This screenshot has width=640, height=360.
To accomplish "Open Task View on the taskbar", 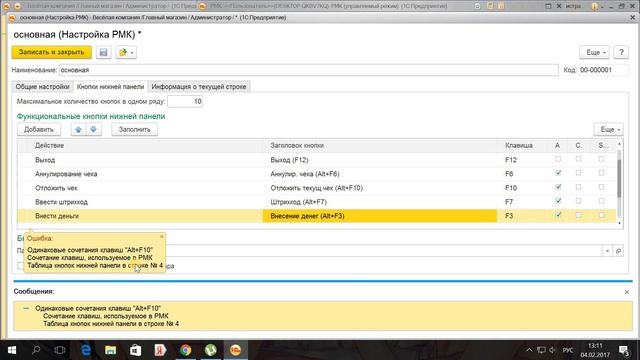I will click(x=60, y=350).
